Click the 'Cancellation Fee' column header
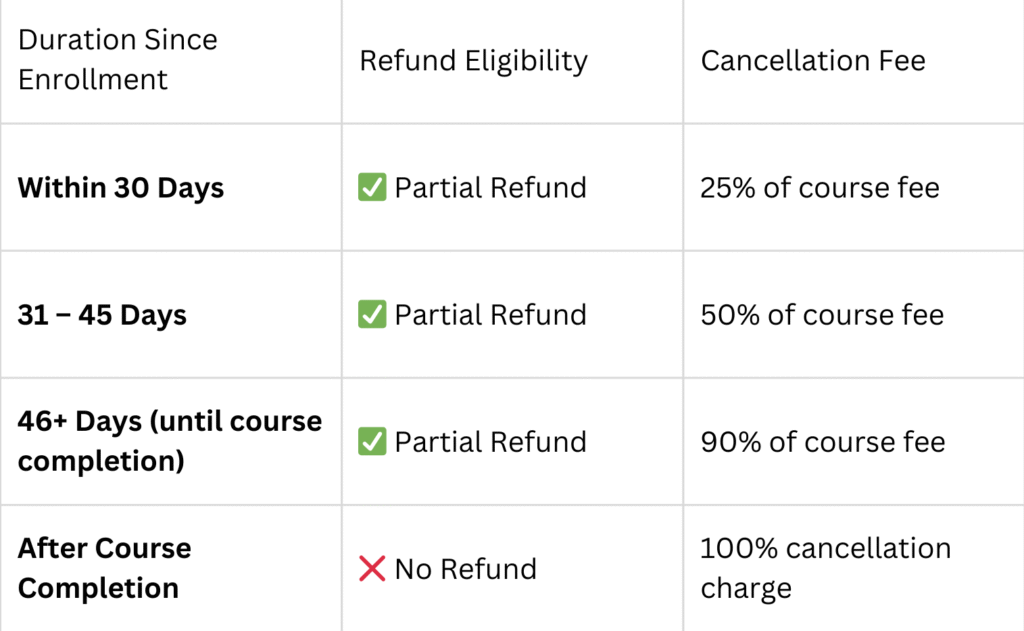The height and width of the screenshot is (631, 1024). click(813, 60)
